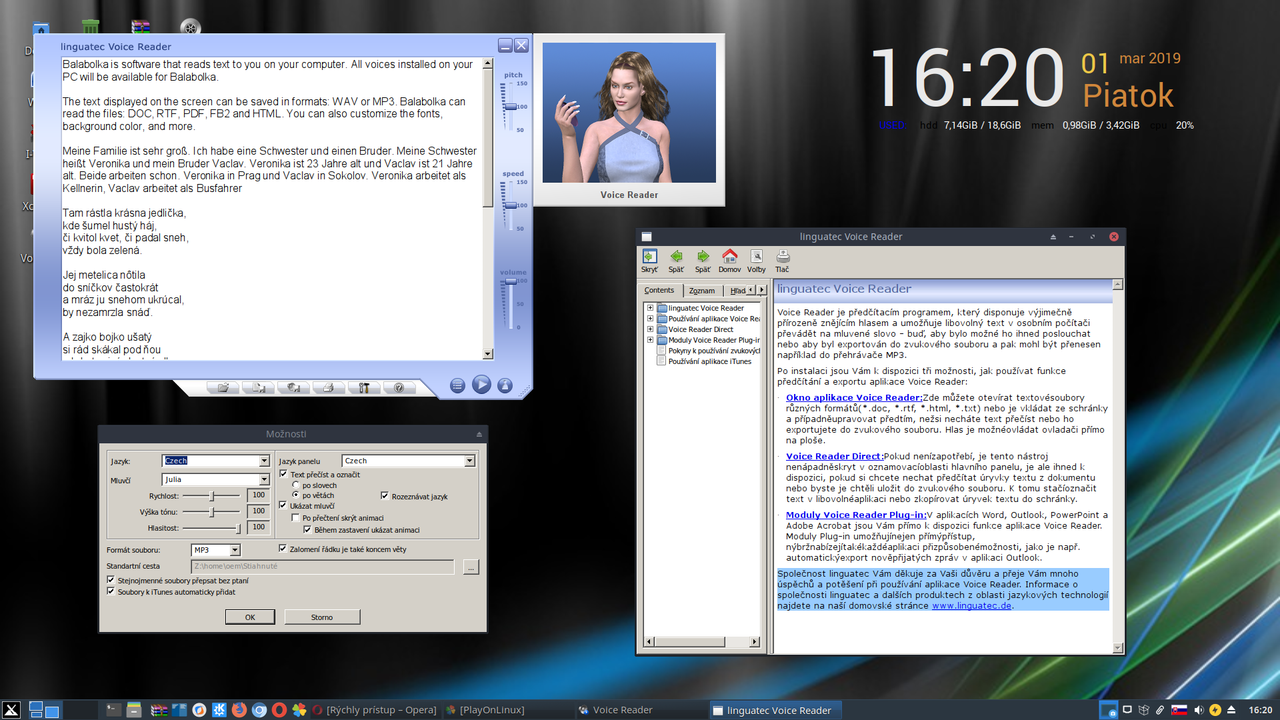Image resolution: width=1280 pixels, height=720 pixels.
Task: Click the round menu list button in Voice Reader
Action: click(x=457, y=386)
